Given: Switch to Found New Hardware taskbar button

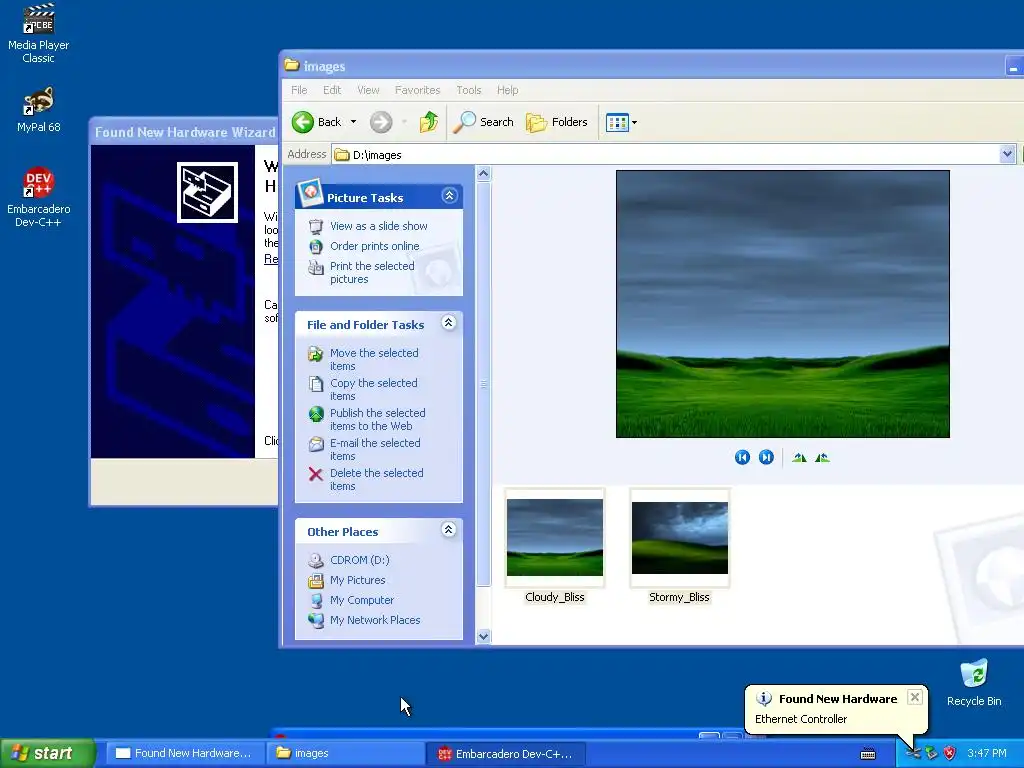Looking at the screenshot, I should (184, 753).
